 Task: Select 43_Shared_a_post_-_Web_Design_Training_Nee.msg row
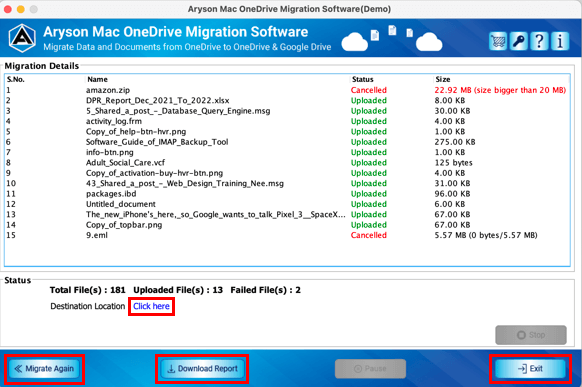coord(287,184)
